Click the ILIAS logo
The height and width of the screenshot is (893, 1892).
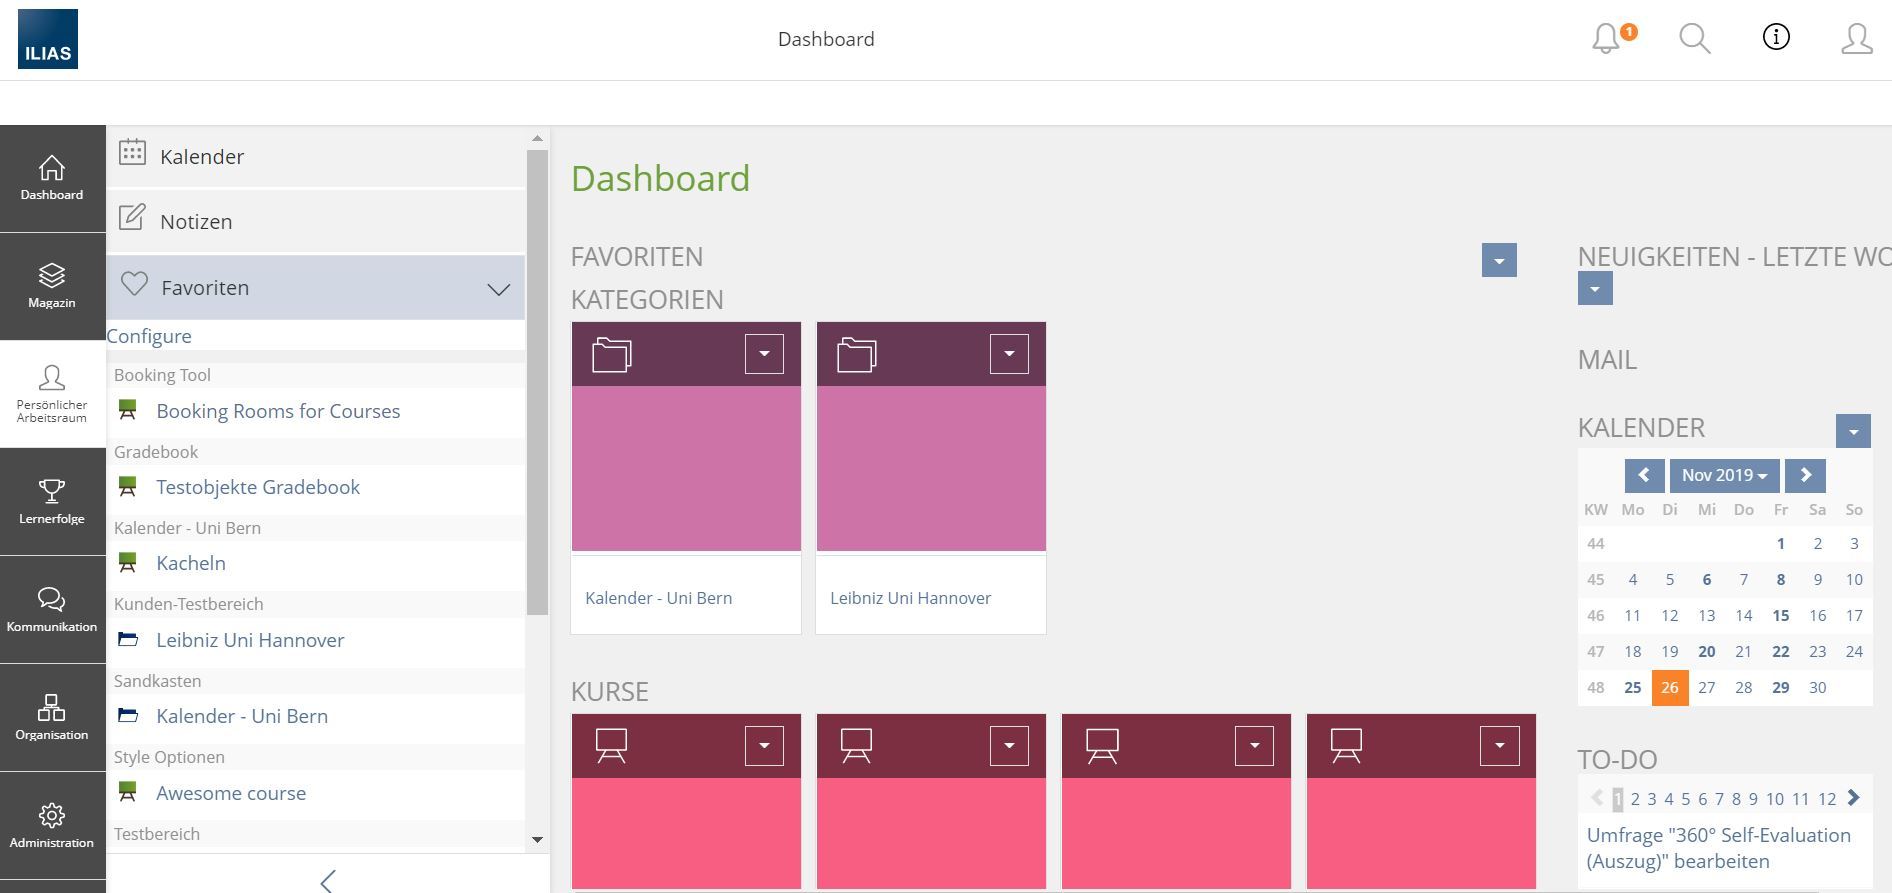[48, 39]
